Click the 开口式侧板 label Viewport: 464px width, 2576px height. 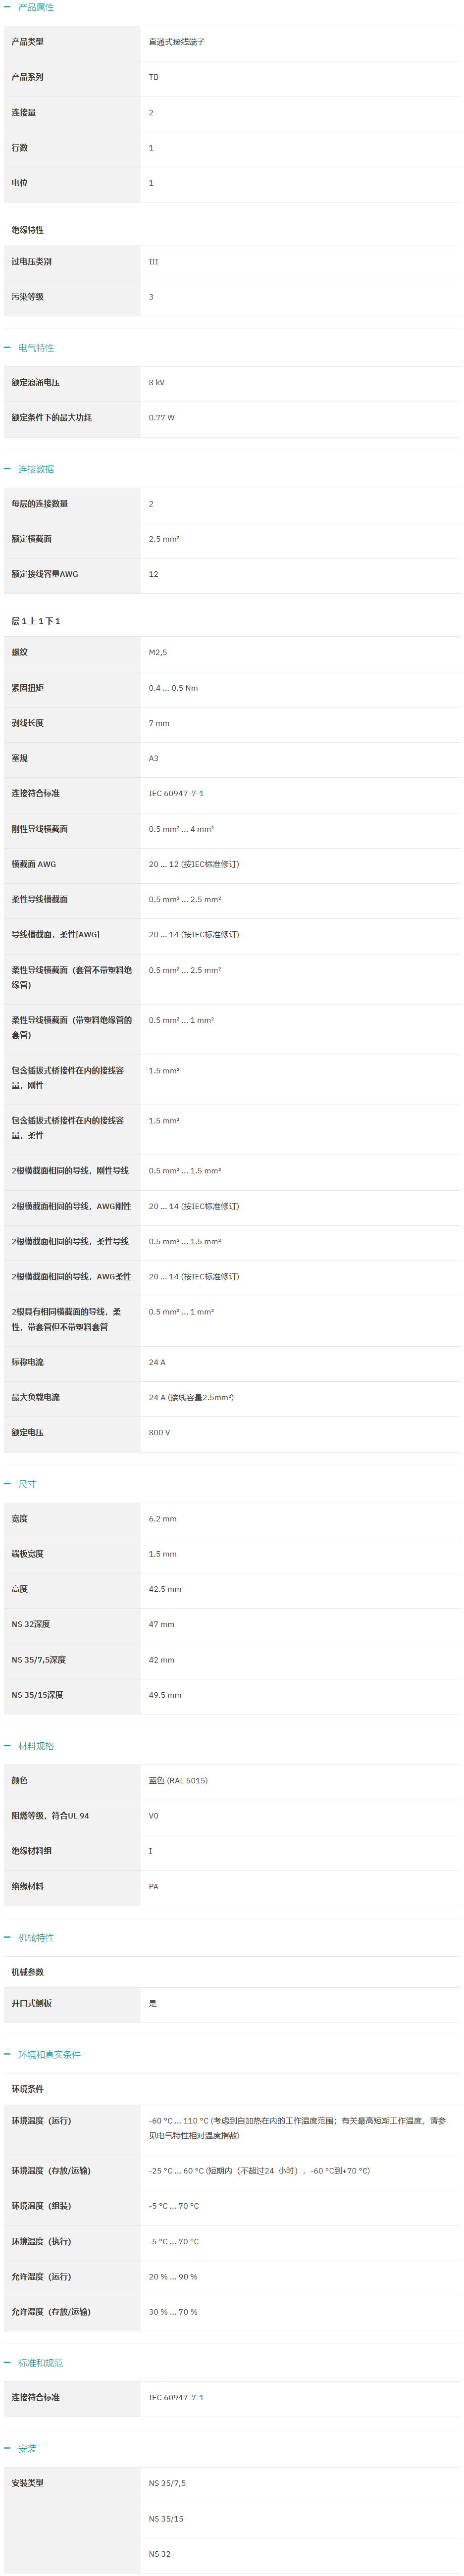click(32, 2004)
